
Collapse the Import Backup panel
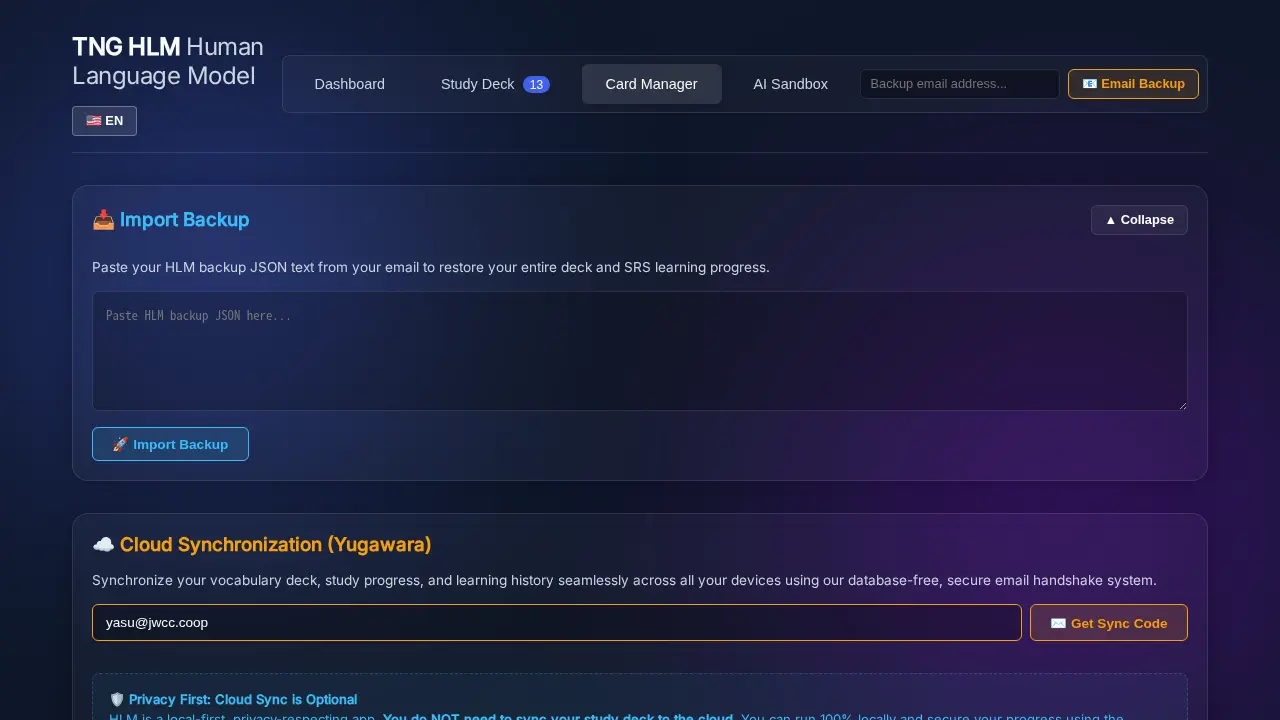(x=1139, y=220)
